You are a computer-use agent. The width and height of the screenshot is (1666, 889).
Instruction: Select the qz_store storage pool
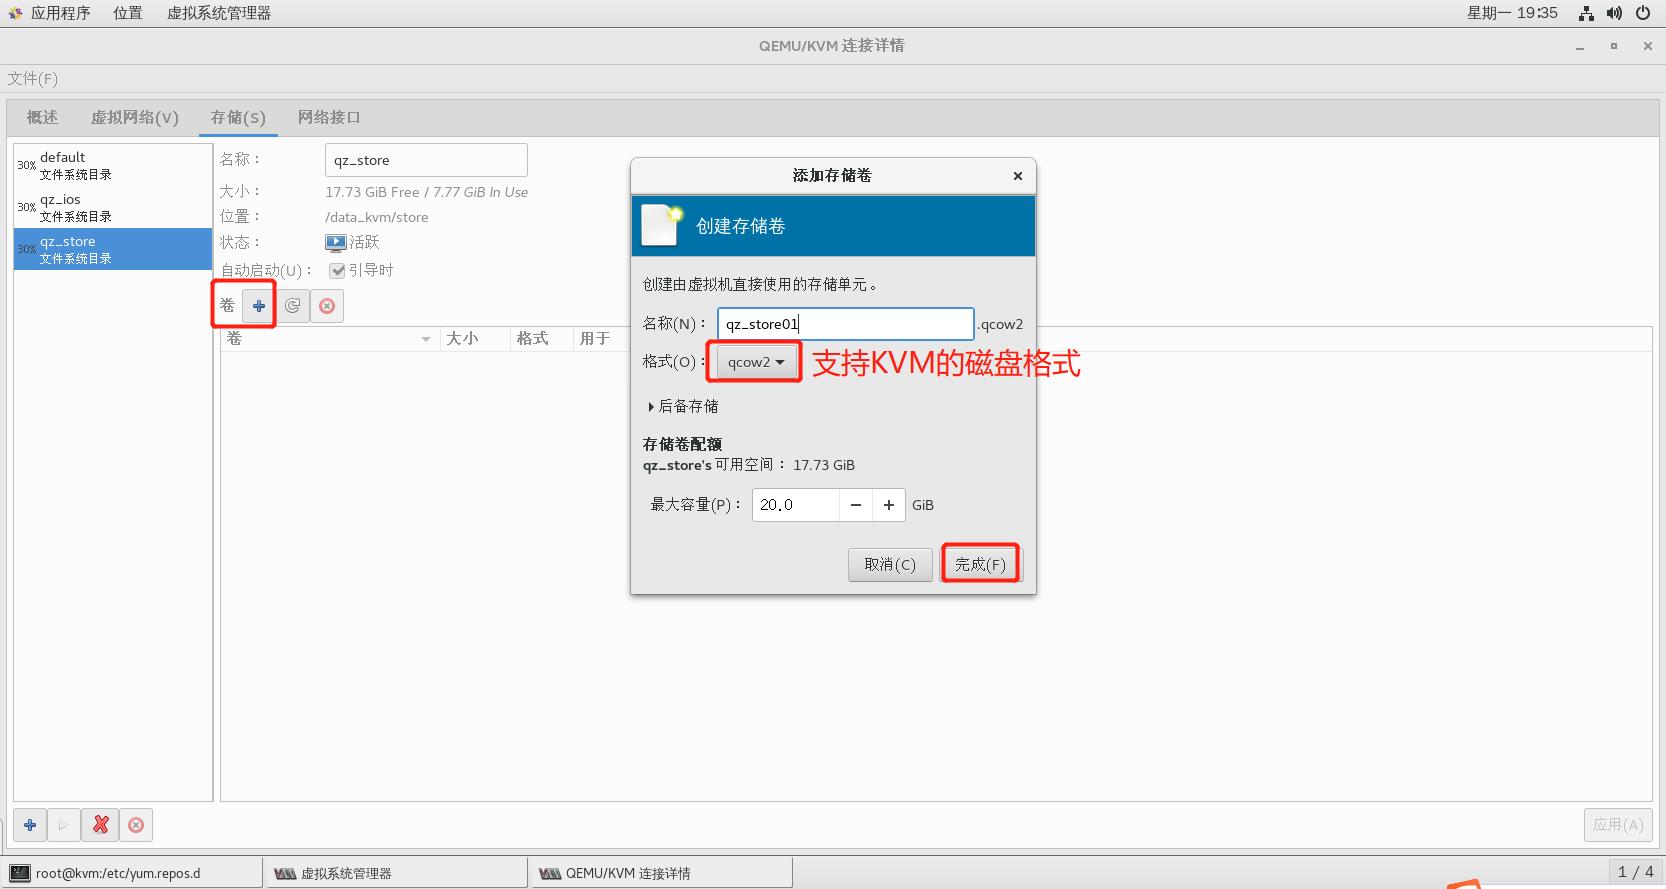point(113,249)
